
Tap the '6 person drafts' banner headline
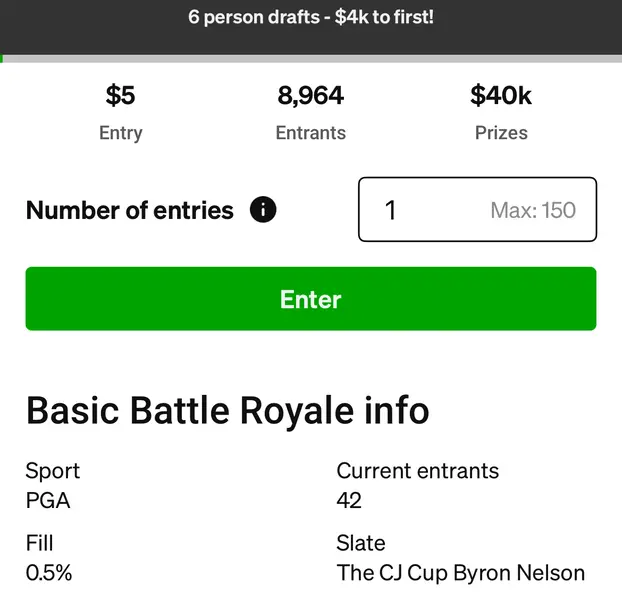tap(311, 18)
